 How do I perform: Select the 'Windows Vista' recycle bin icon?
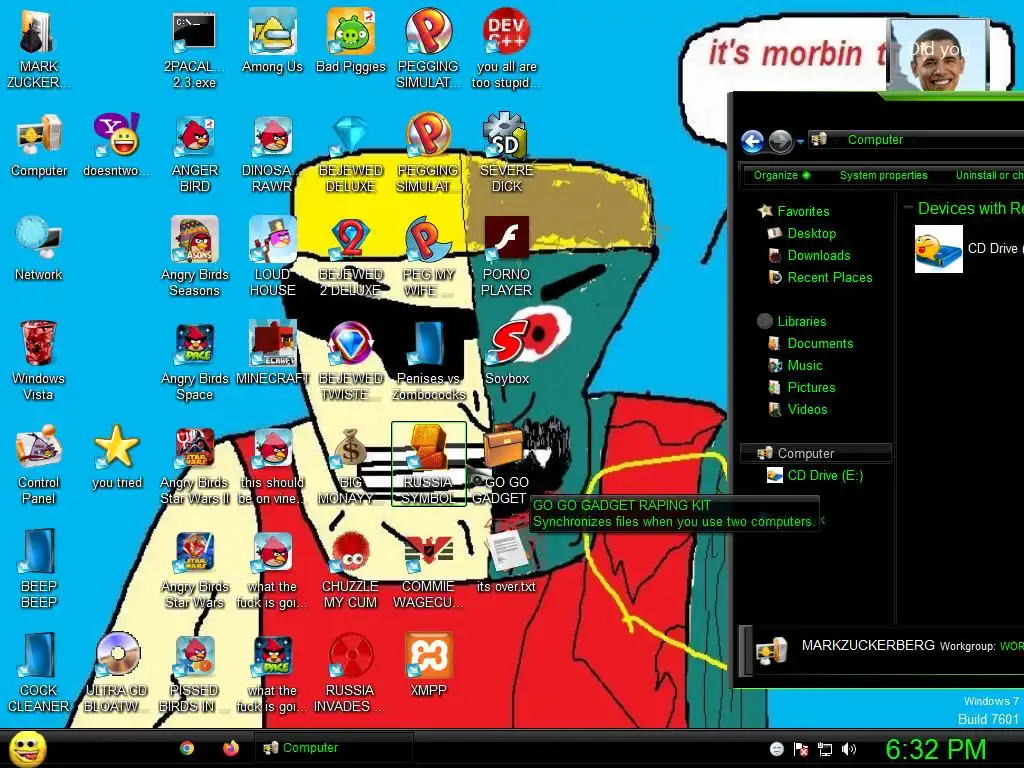(x=39, y=360)
